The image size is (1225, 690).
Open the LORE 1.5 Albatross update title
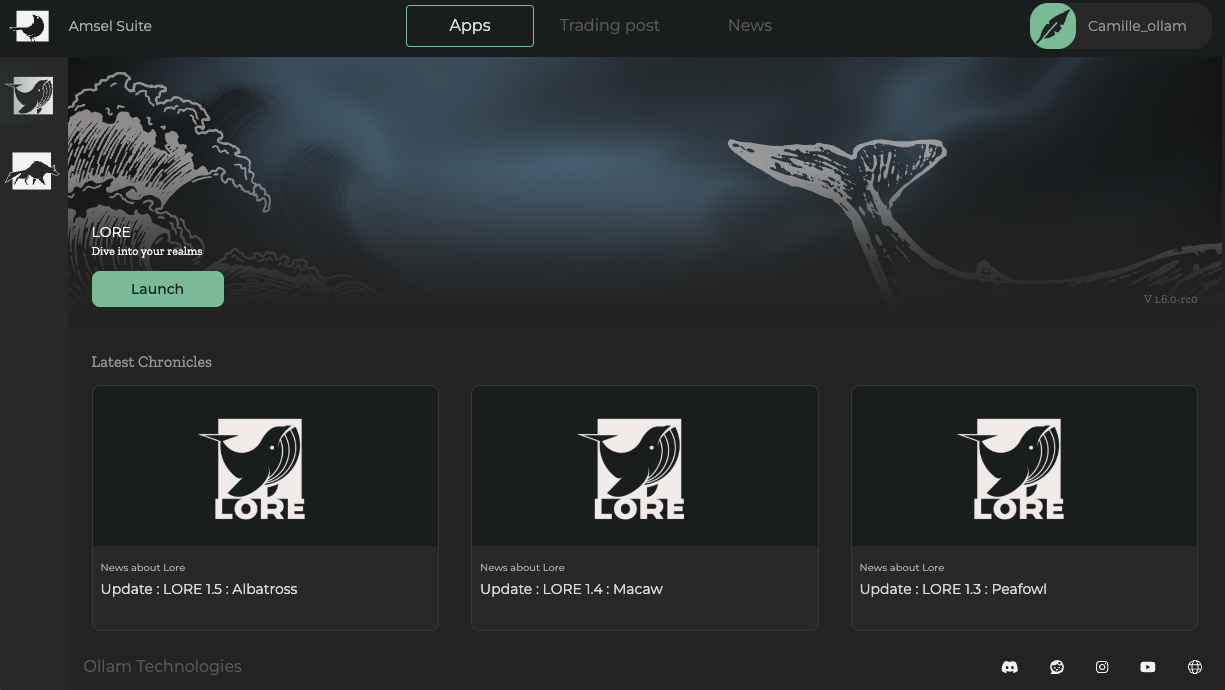(x=199, y=589)
